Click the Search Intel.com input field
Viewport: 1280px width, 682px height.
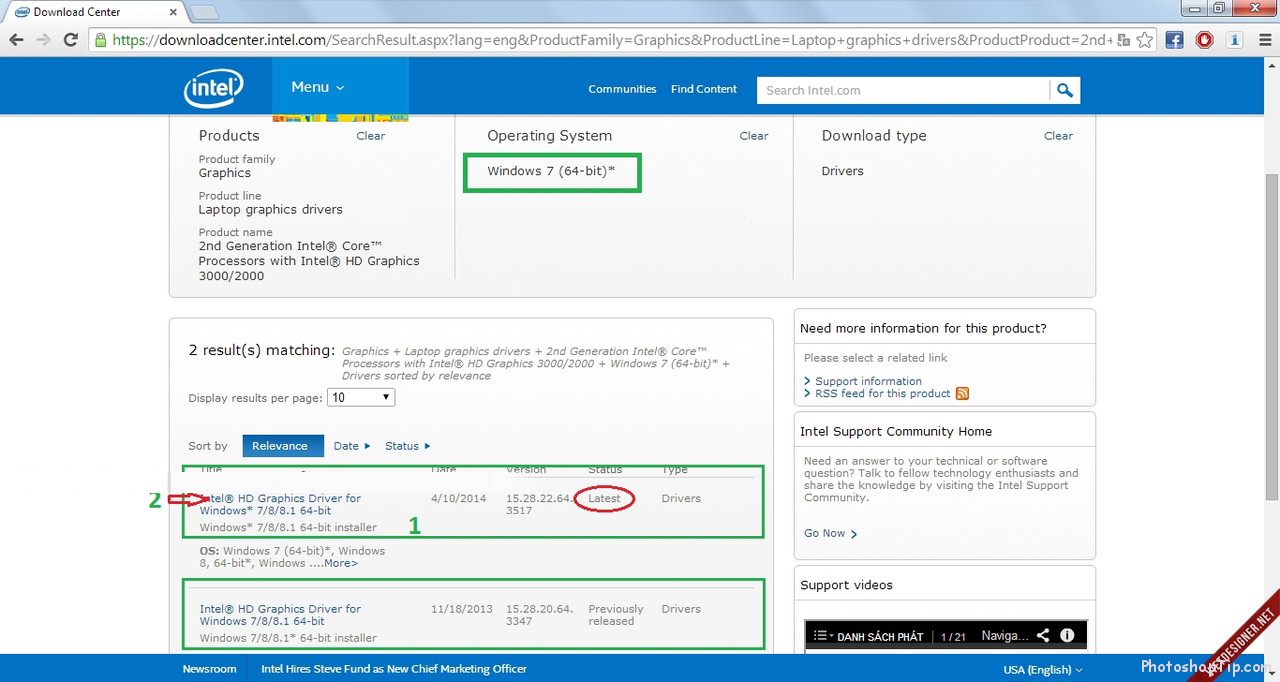pos(904,90)
